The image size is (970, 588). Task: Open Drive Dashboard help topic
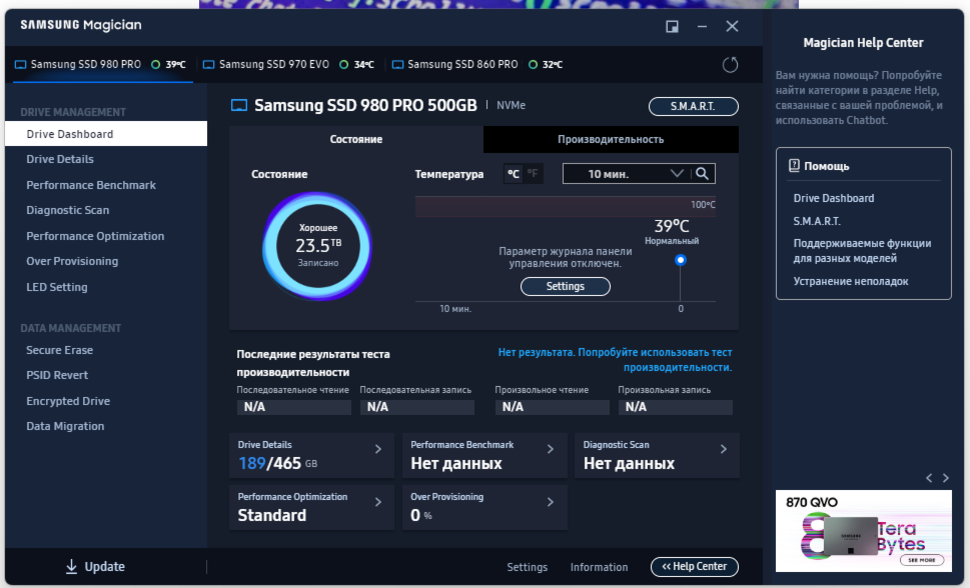(833, 198)
